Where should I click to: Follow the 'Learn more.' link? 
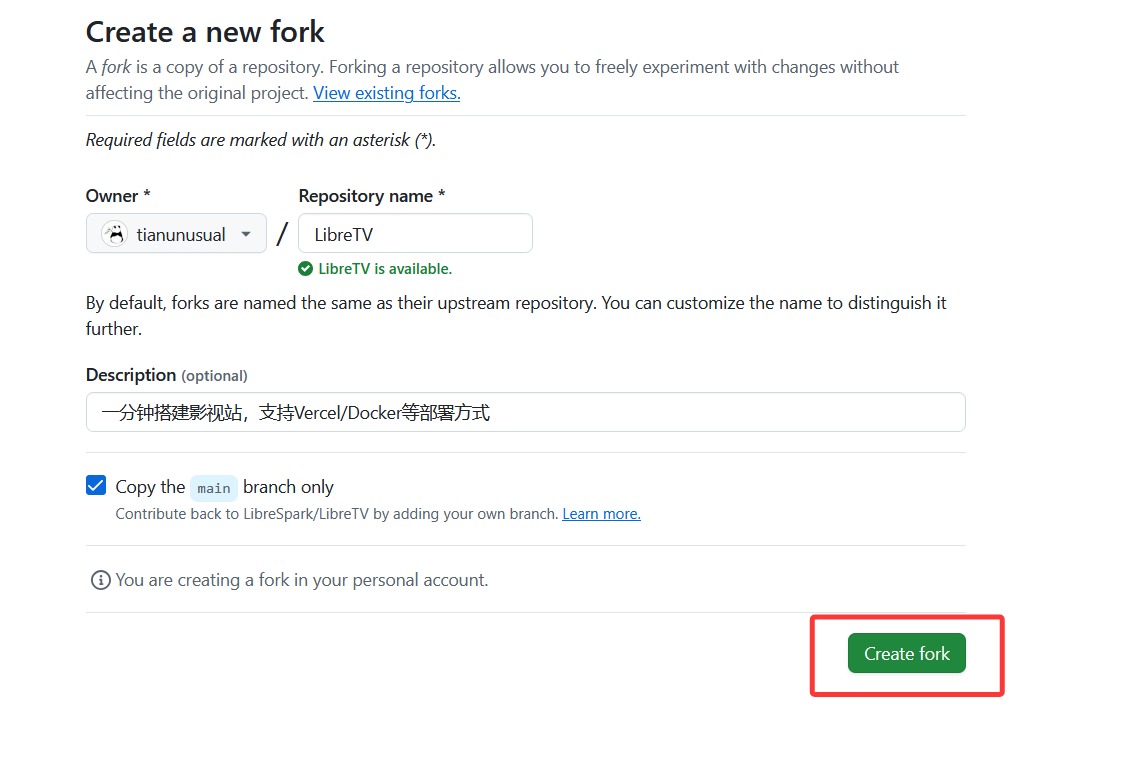(602, 514)
